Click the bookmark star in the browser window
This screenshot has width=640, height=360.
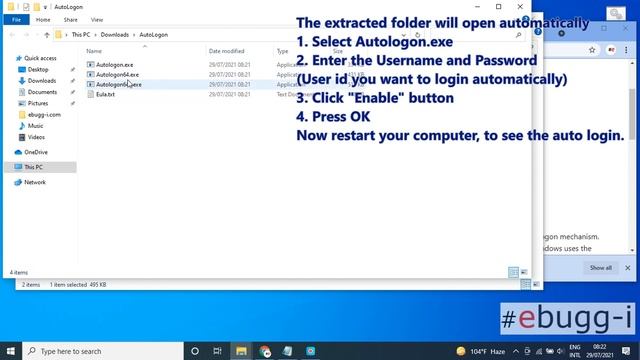pyautogui.click(x=592, y=50)
